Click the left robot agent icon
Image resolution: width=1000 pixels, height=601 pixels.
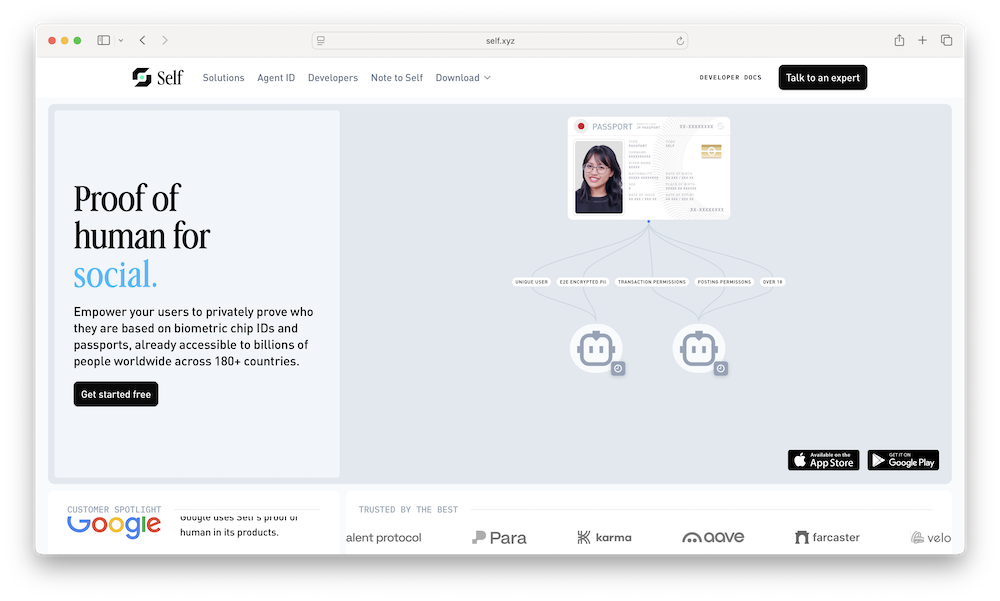click(596, 349)
